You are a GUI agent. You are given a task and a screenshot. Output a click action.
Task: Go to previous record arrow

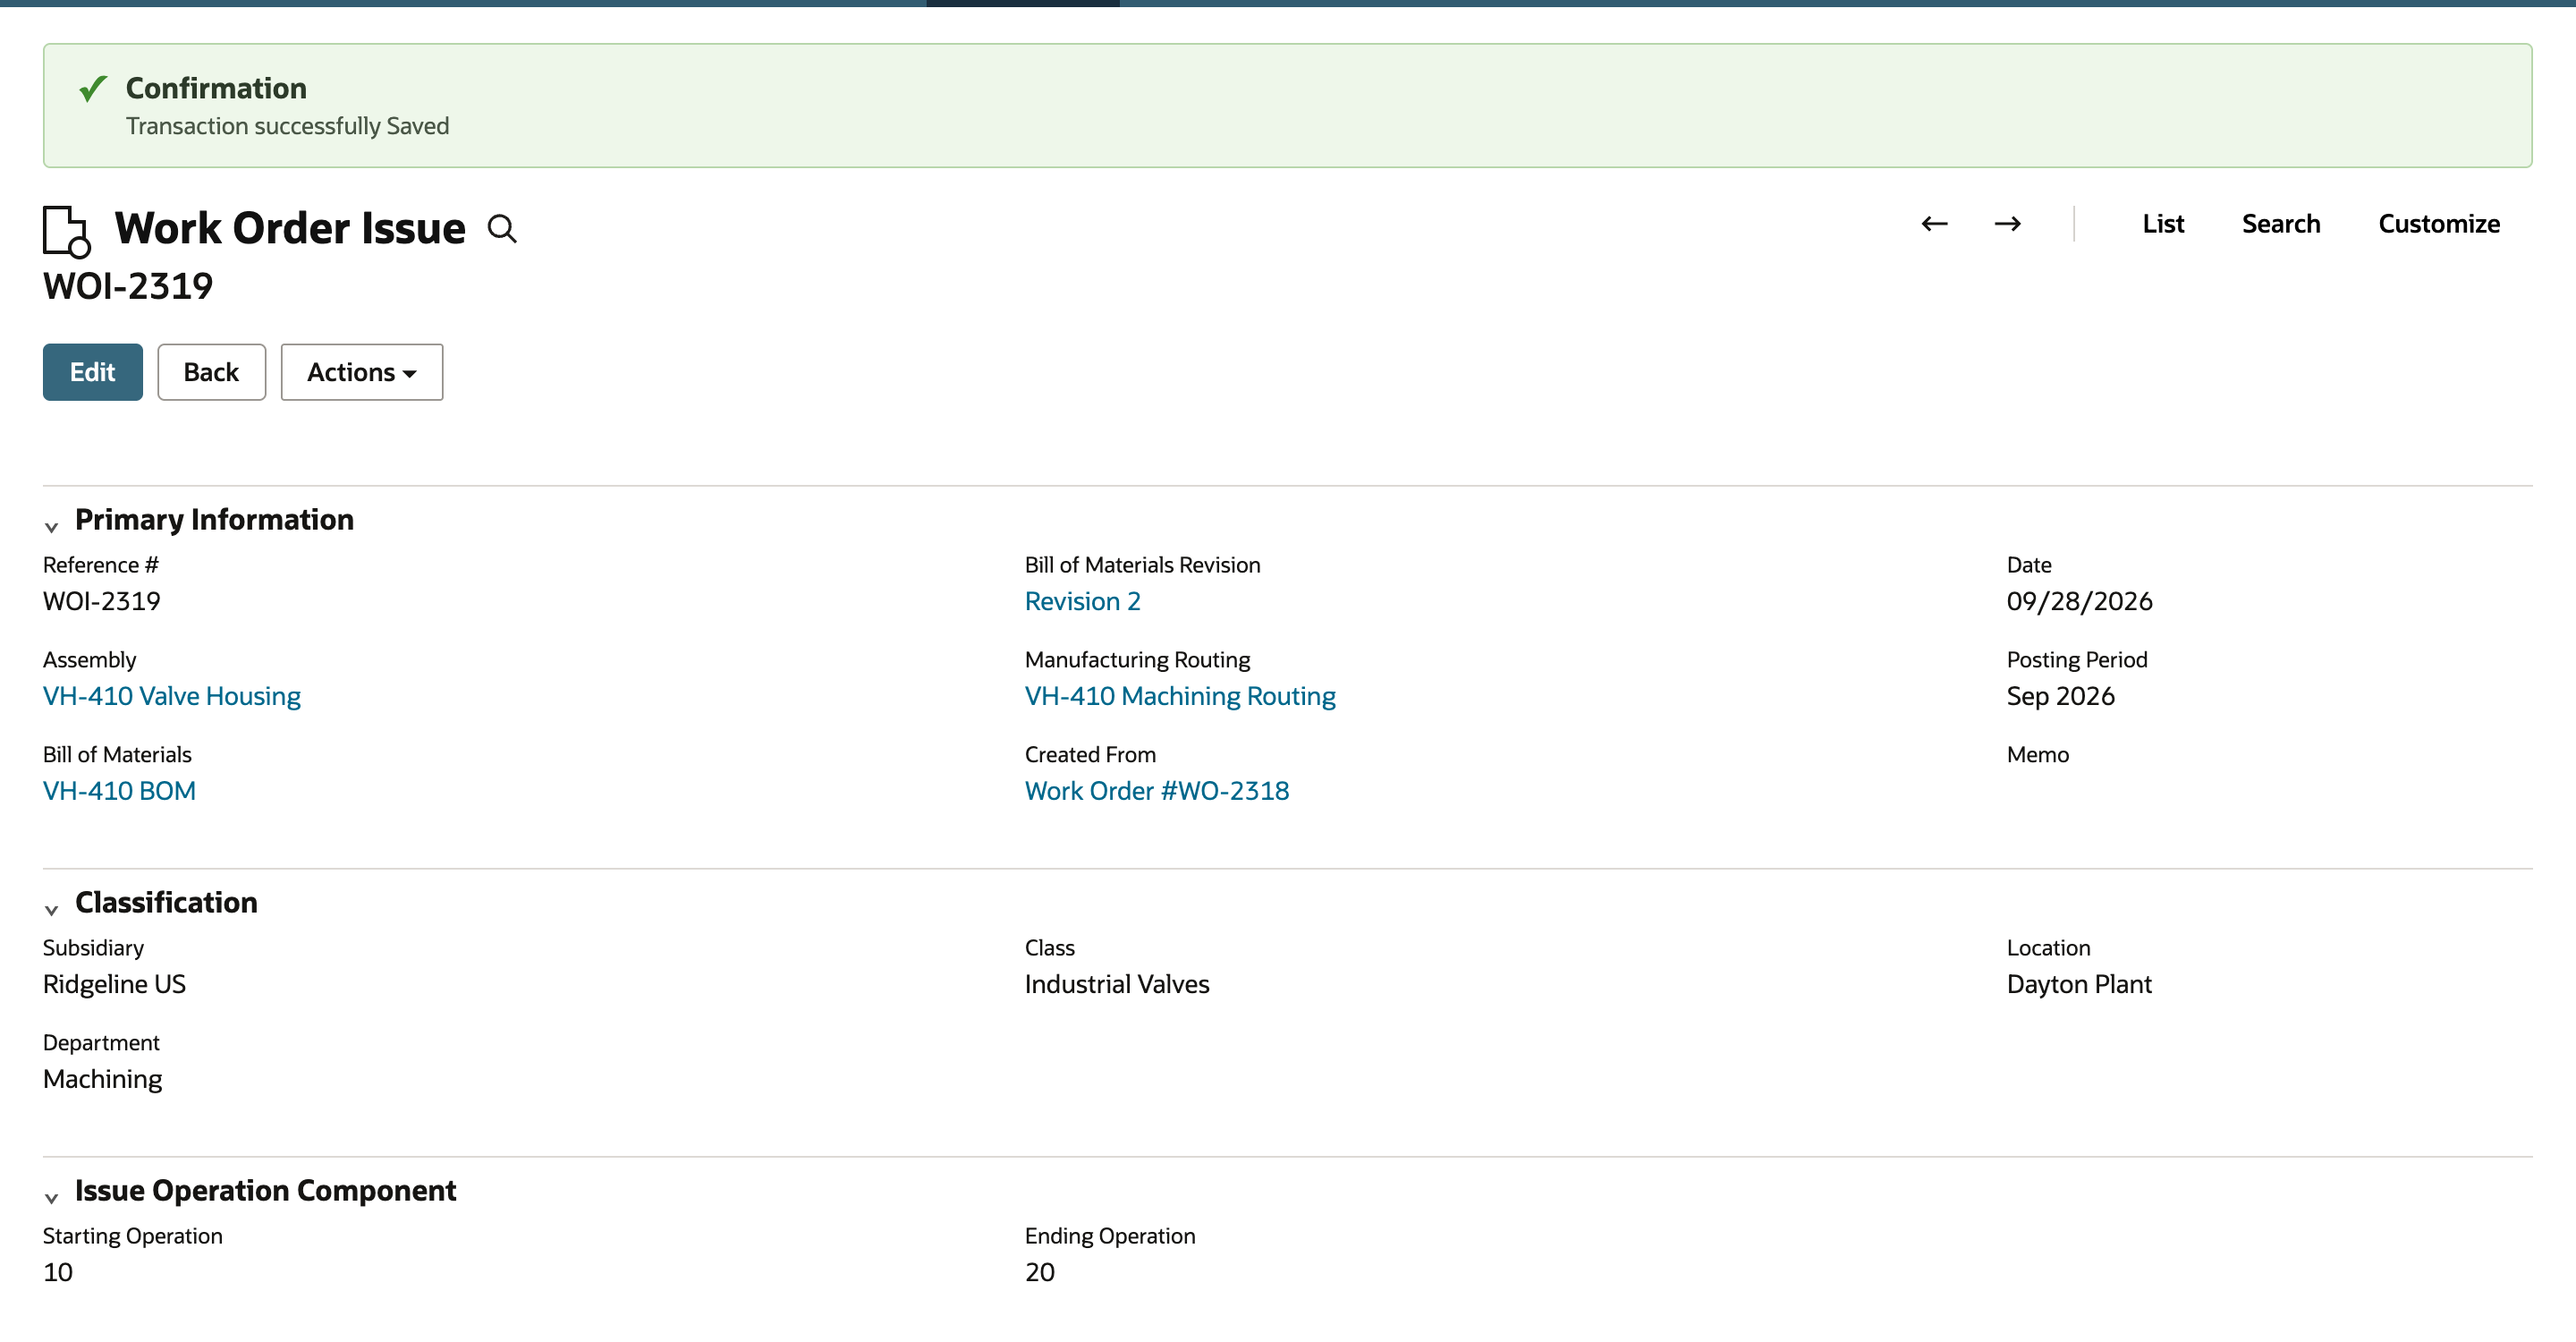coord(1934,224)
